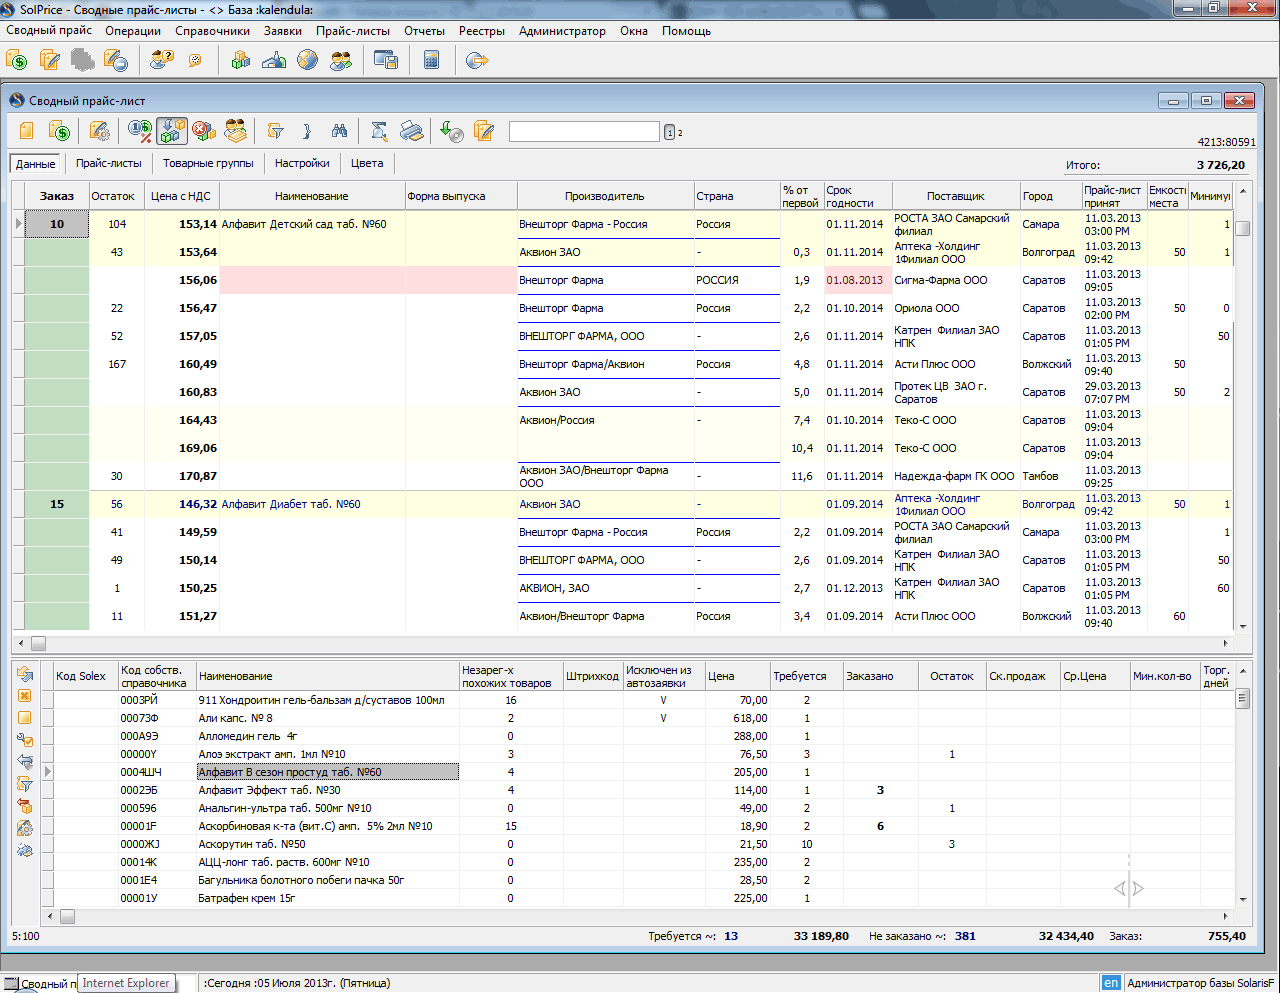Toggle the highlighted boxes-with-arrow toolbar button

pyautogui.click(x=172, y=131)
